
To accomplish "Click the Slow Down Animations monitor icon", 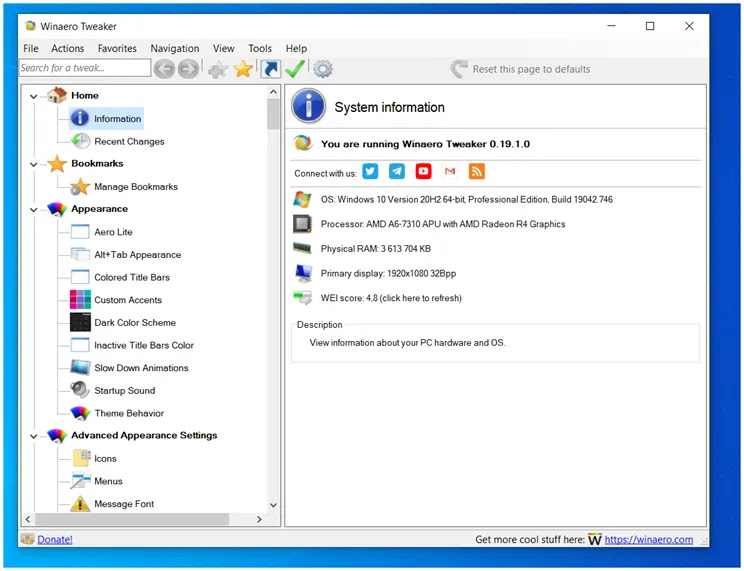I will [x=80, y=367].
